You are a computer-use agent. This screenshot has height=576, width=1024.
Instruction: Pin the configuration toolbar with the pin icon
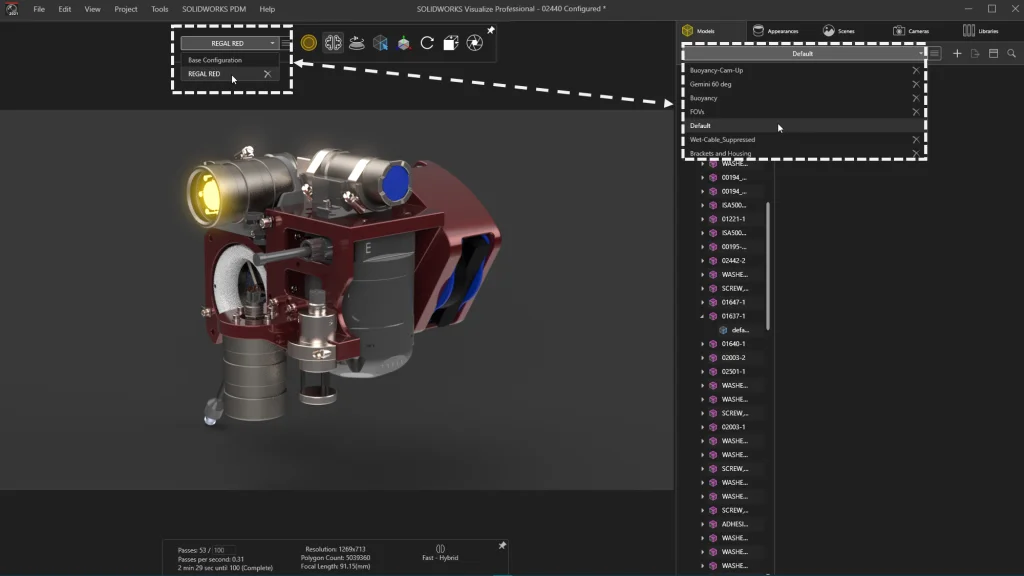point(489,30)
